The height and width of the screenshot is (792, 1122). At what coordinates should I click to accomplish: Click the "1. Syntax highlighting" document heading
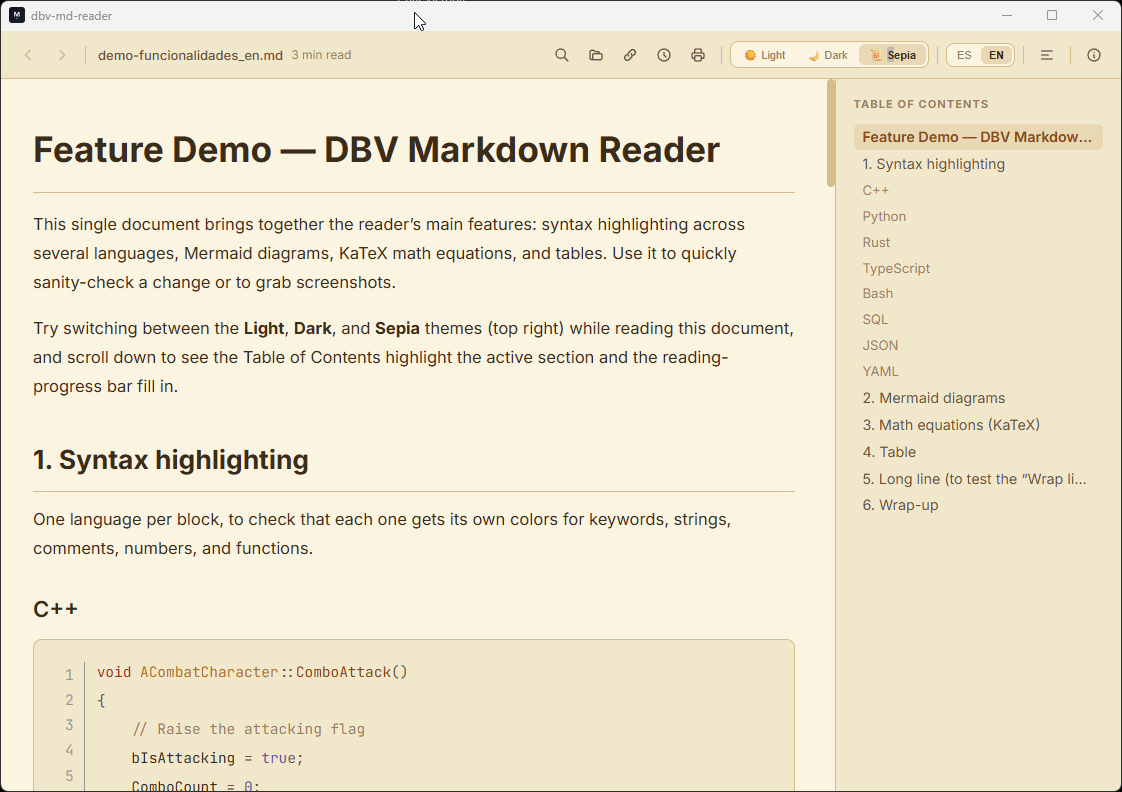coord(170,459)
